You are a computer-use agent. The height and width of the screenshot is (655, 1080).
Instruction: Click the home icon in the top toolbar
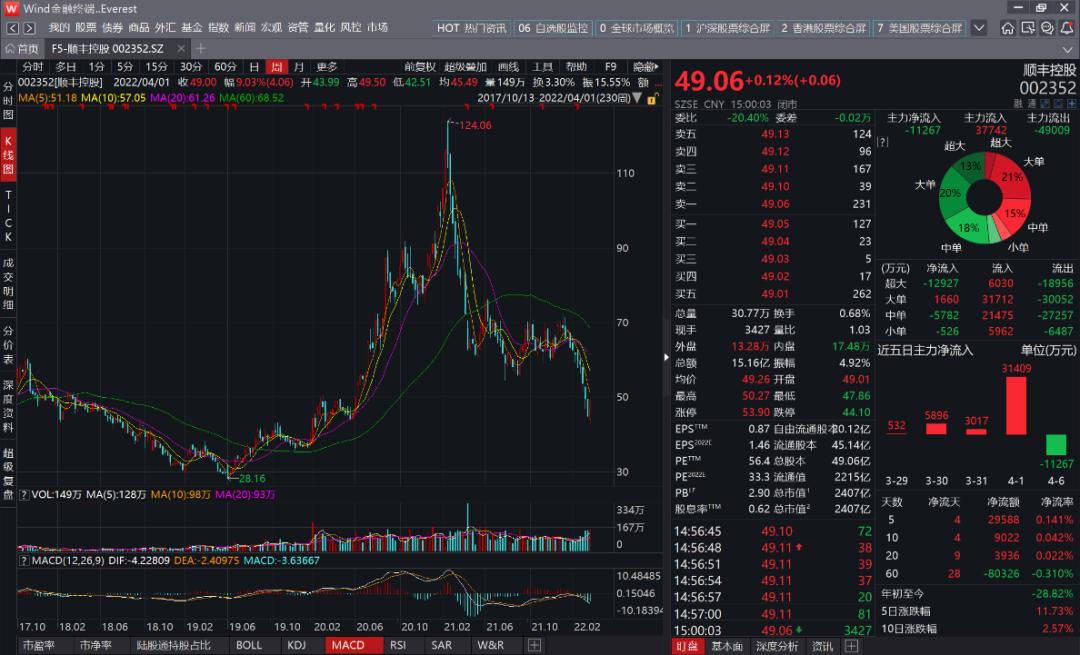[x=1008, y=28]
